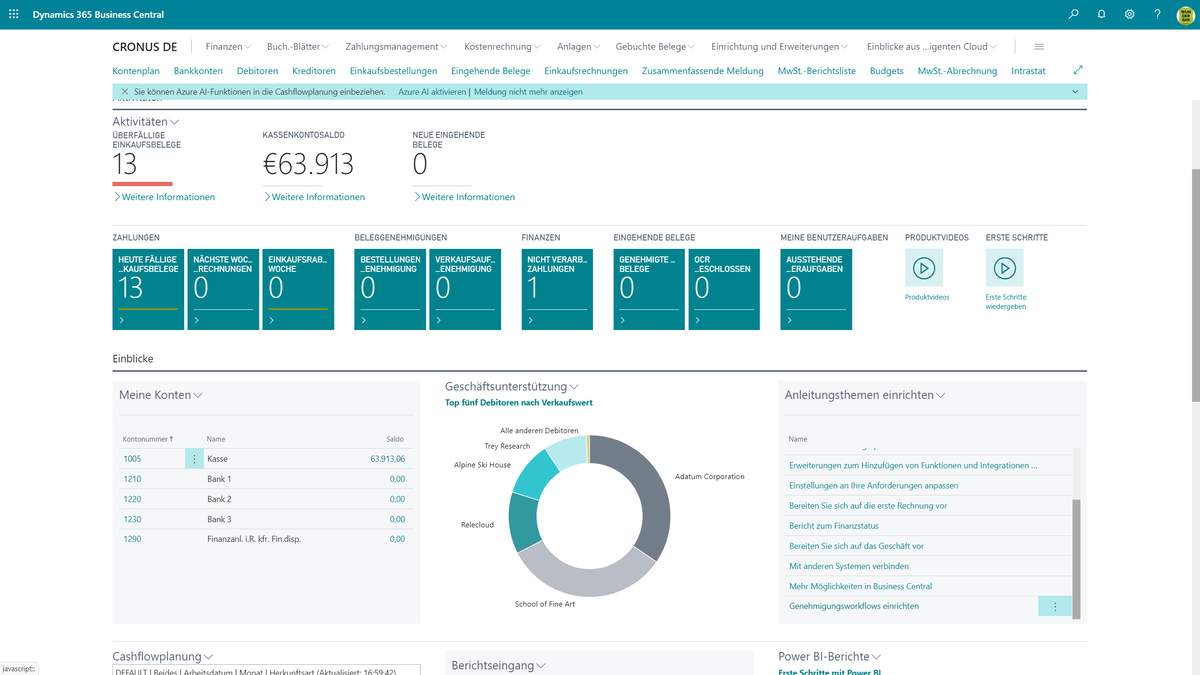Open the Aktivitäten section dropdown
This screenshot has width=1200, height=675.
[146, 121]
